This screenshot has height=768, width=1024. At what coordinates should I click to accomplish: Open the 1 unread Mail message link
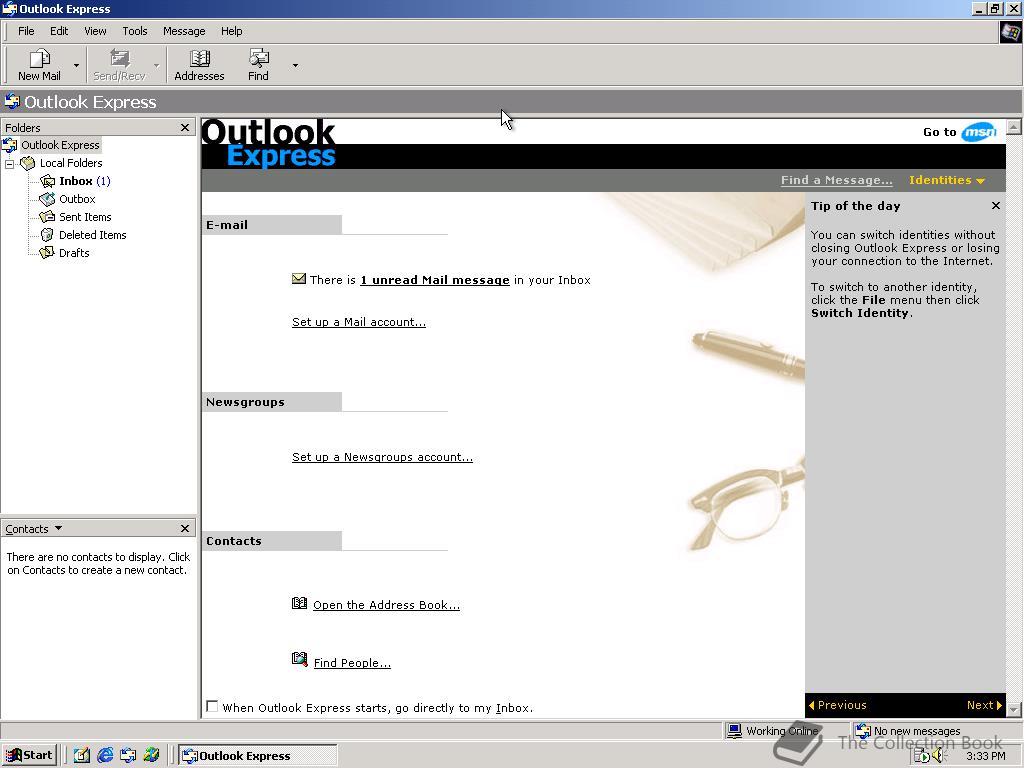click(x=435, y=280)
